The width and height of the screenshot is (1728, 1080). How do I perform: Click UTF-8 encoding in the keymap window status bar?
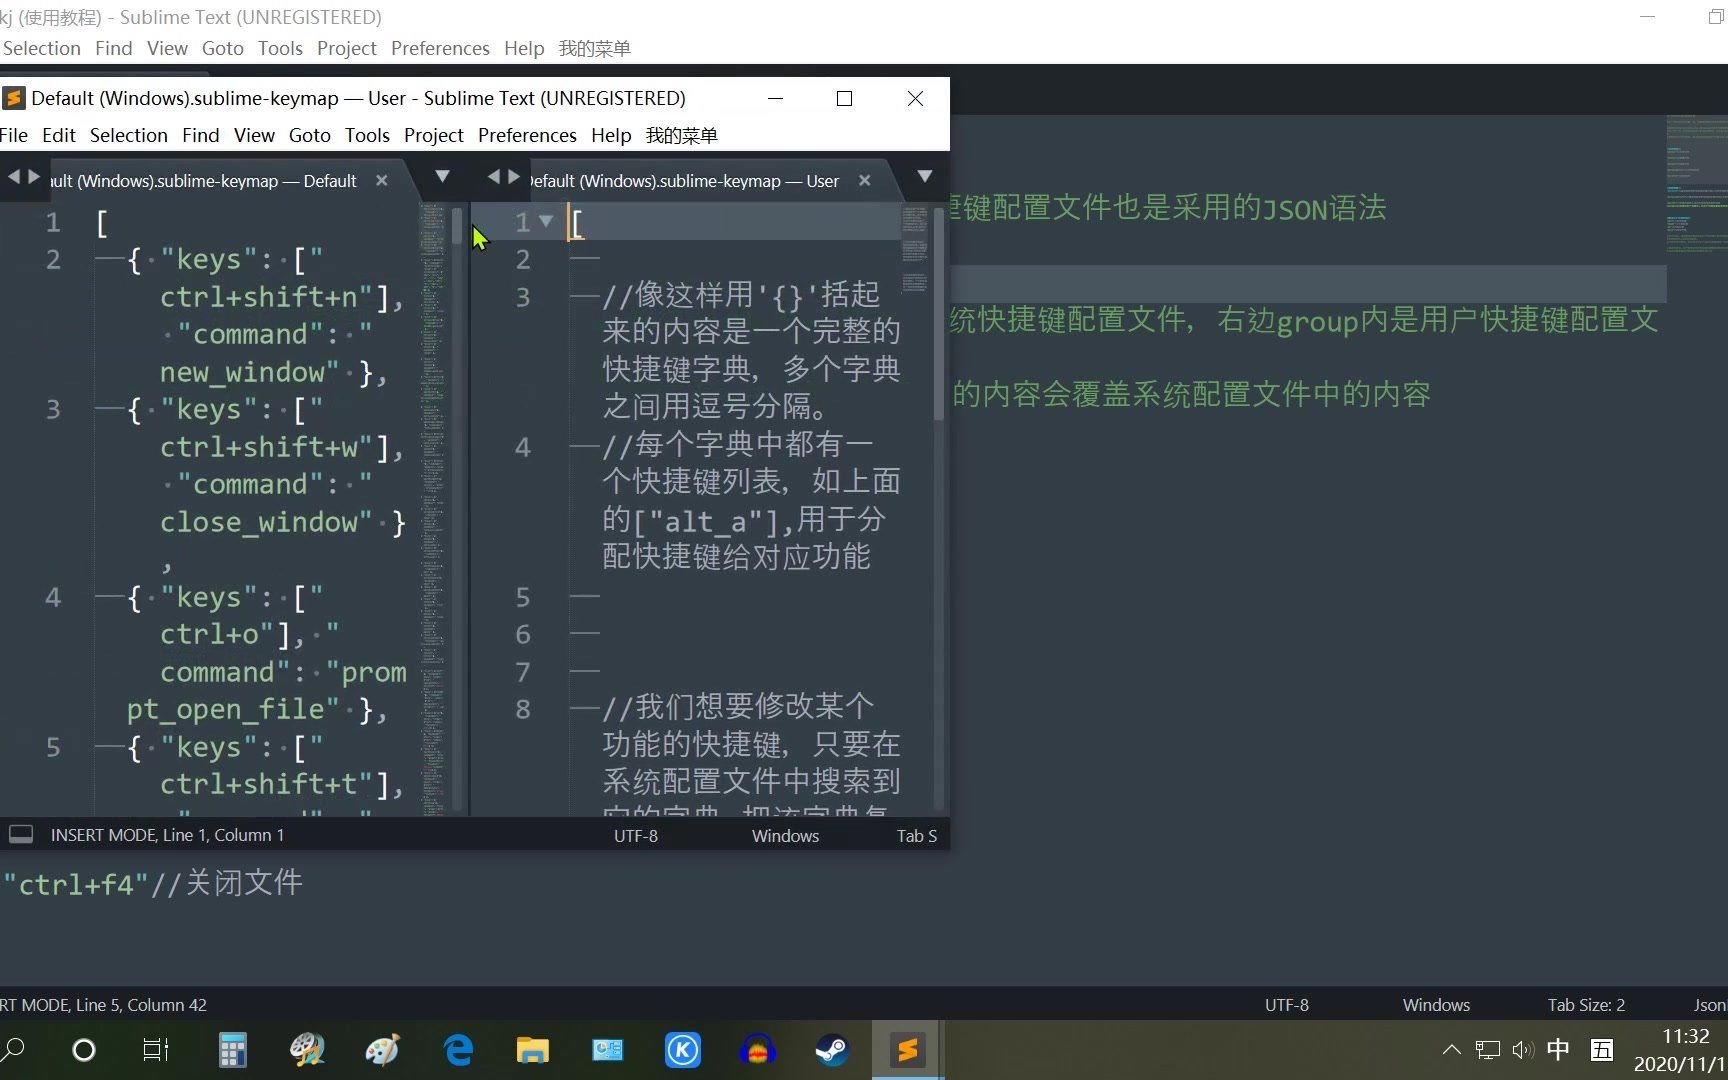636,836
